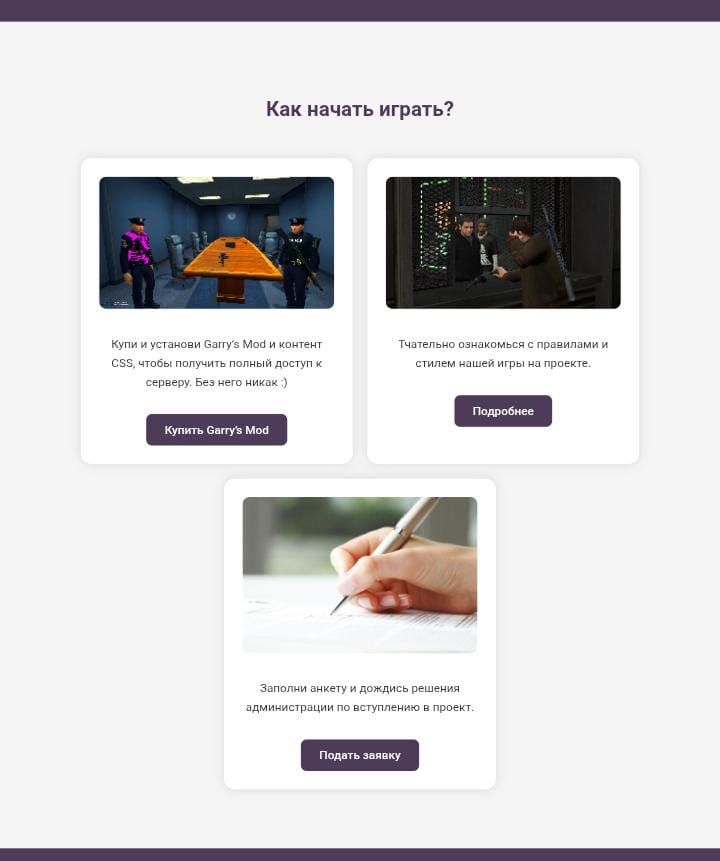Click the orange table in the first image

pos(233,264)
